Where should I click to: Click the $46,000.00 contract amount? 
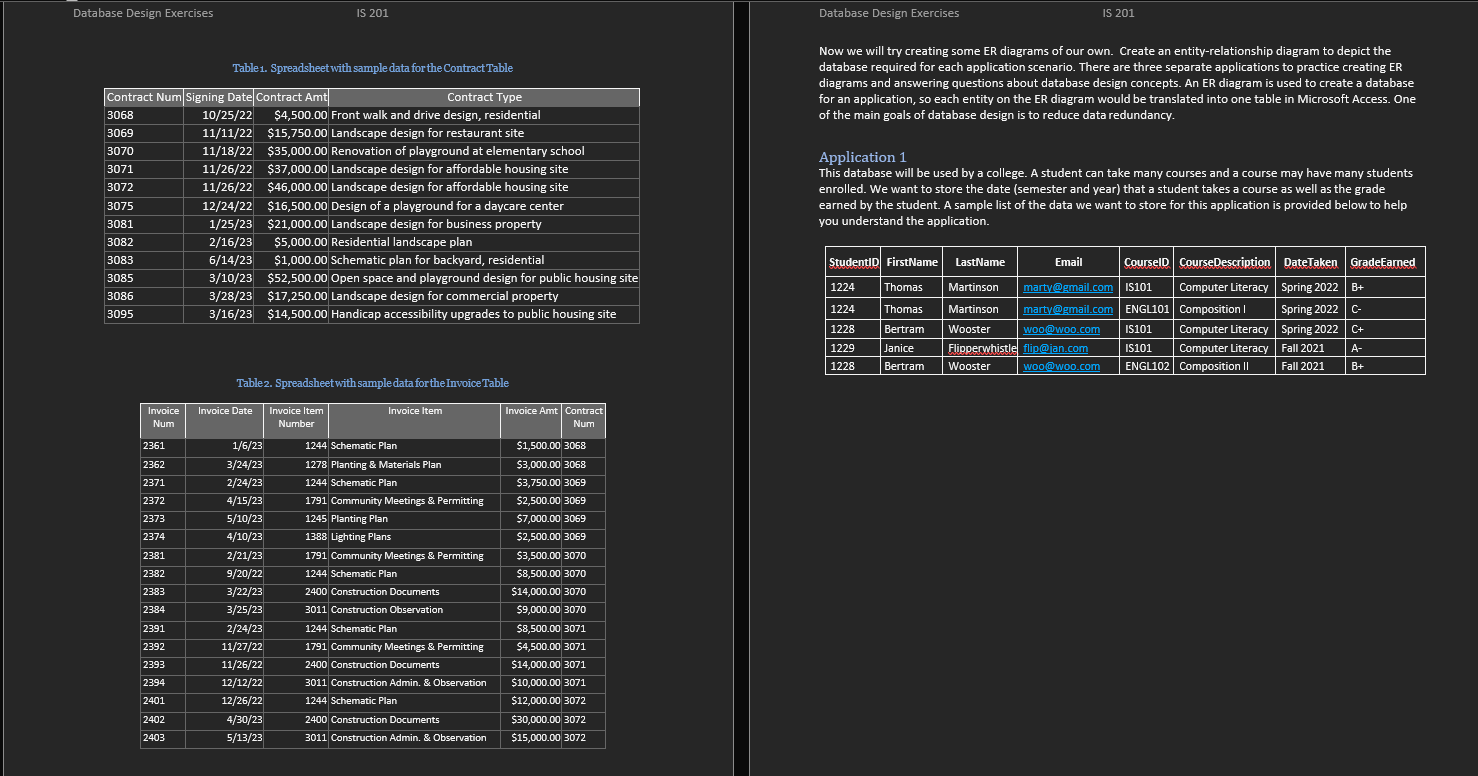click(297, 187)
